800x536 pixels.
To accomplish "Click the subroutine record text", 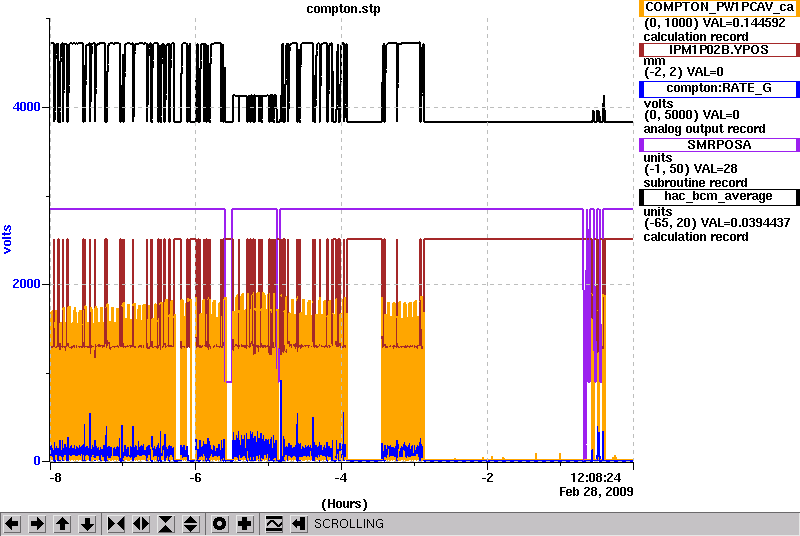I will pos(695,183).
